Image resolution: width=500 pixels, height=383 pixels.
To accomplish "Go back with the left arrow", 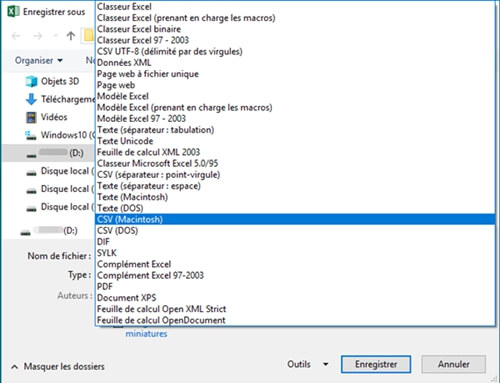I will coord(16,36).
